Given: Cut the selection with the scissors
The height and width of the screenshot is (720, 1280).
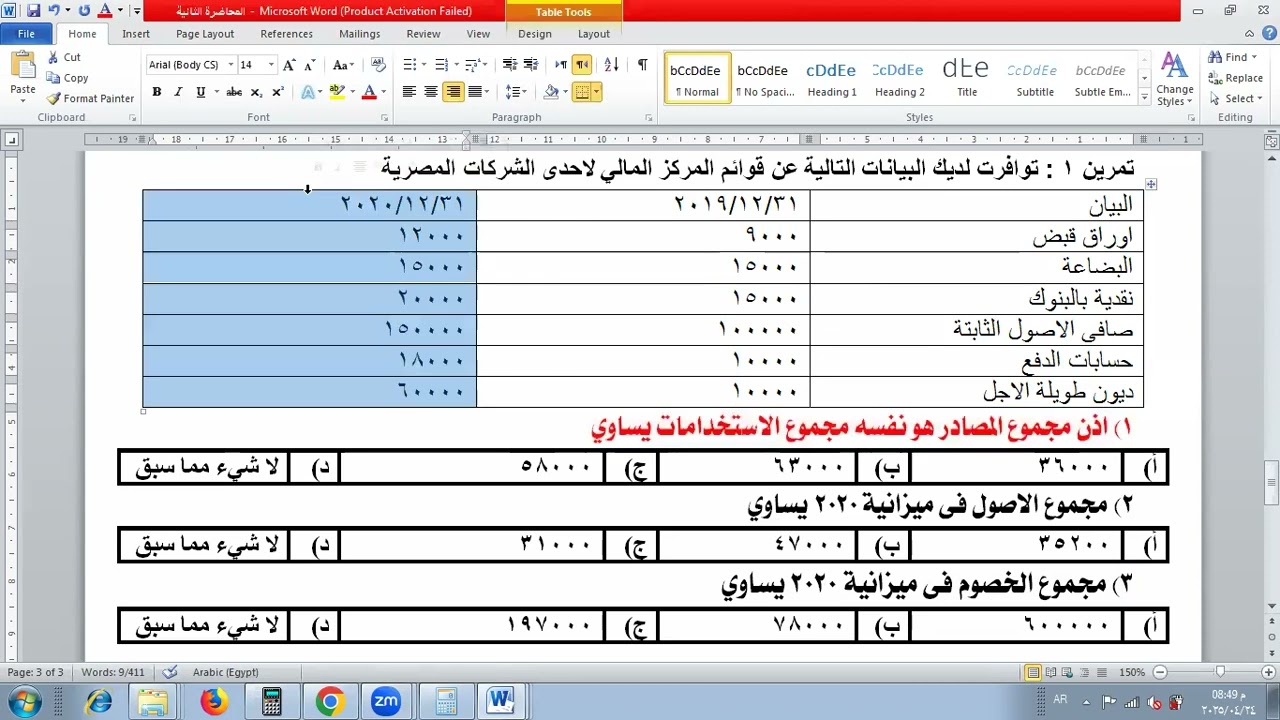Looking at the screenshot, I should tap(63, 57).
